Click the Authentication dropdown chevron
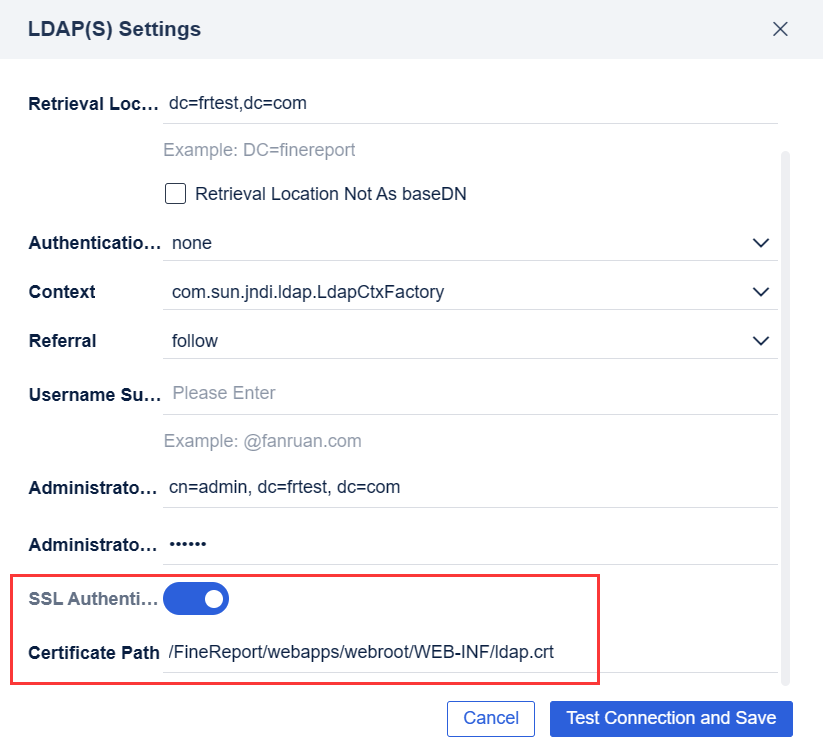The image size is (823, 748). point(761,242)
